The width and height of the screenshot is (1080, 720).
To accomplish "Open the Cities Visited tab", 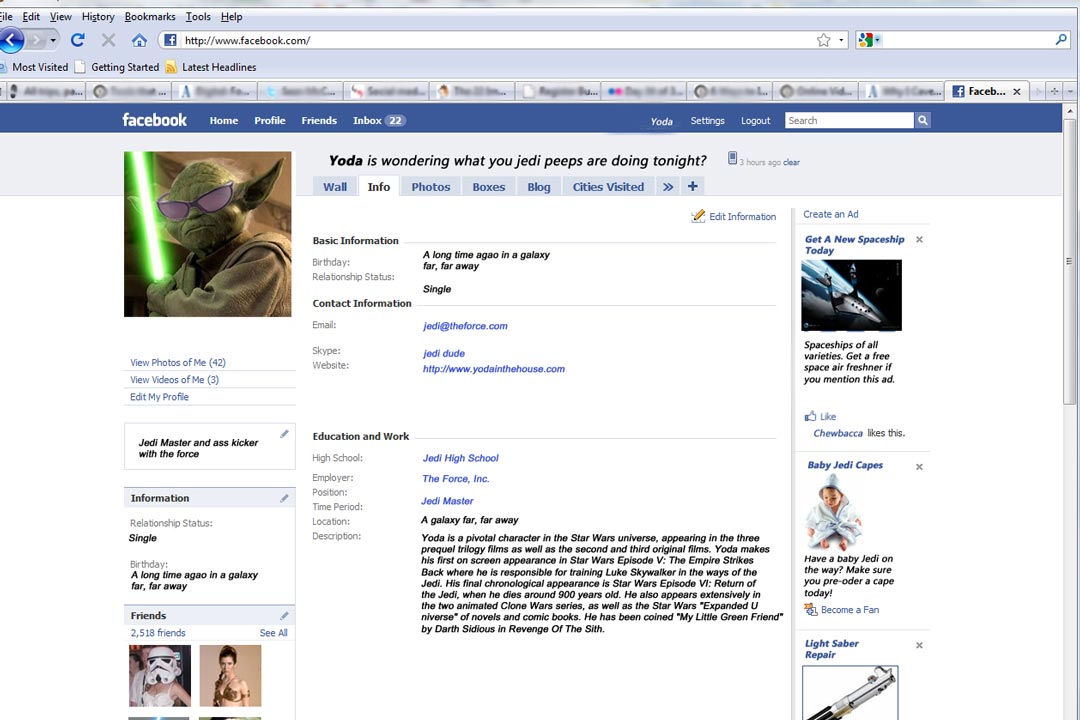I will [x=608, y=187].
